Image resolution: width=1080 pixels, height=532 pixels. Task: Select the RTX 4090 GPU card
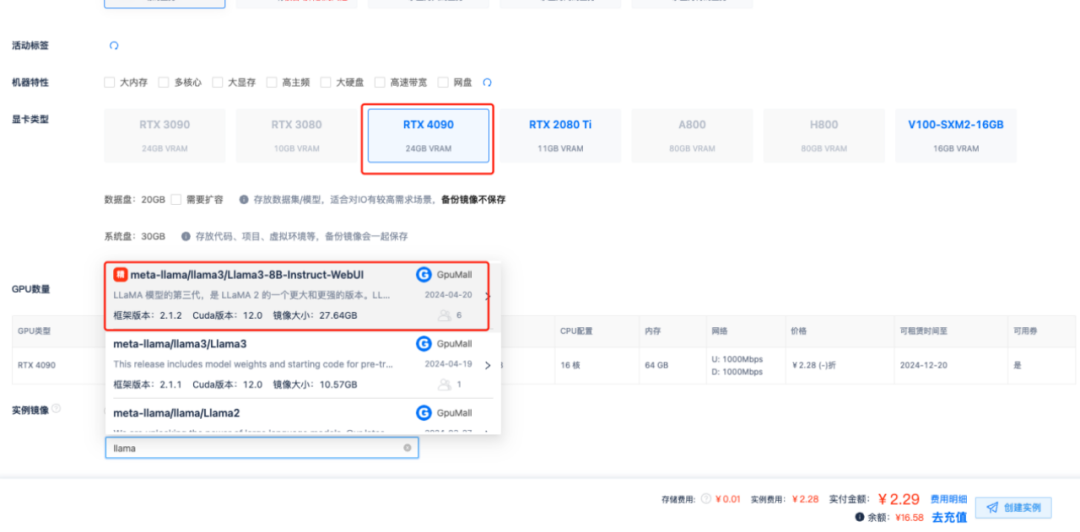click(x=428, y=135)
